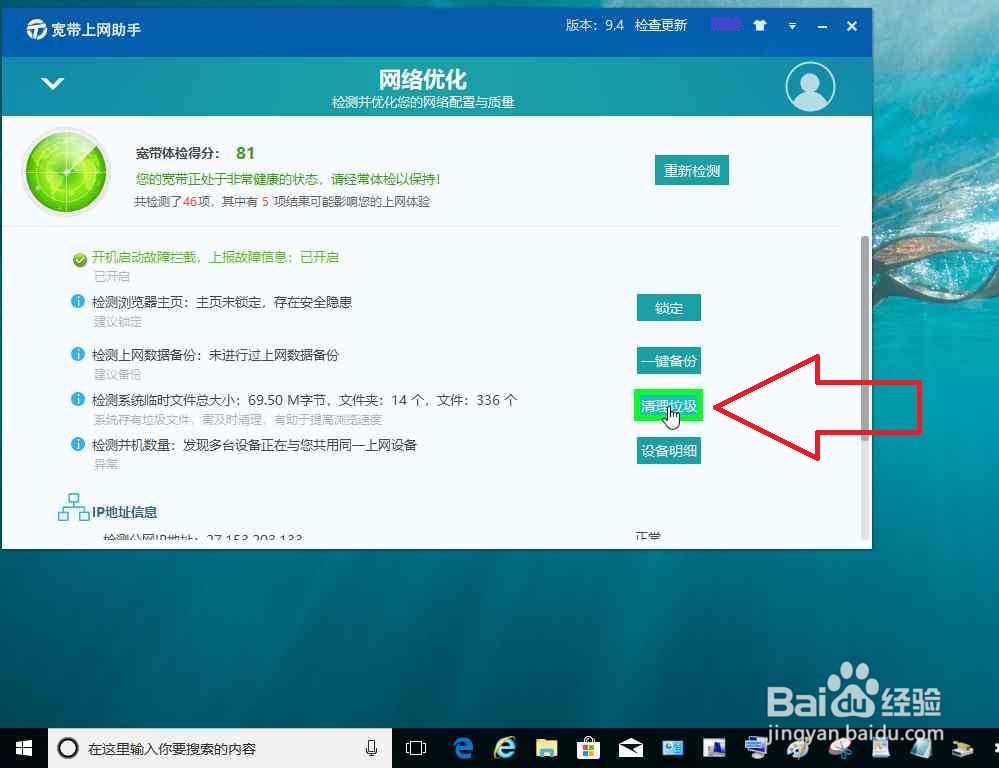Open the Microsoft Store from the taskbar
This screenshot has height=768, width=999.
click(x=588, y=747)
